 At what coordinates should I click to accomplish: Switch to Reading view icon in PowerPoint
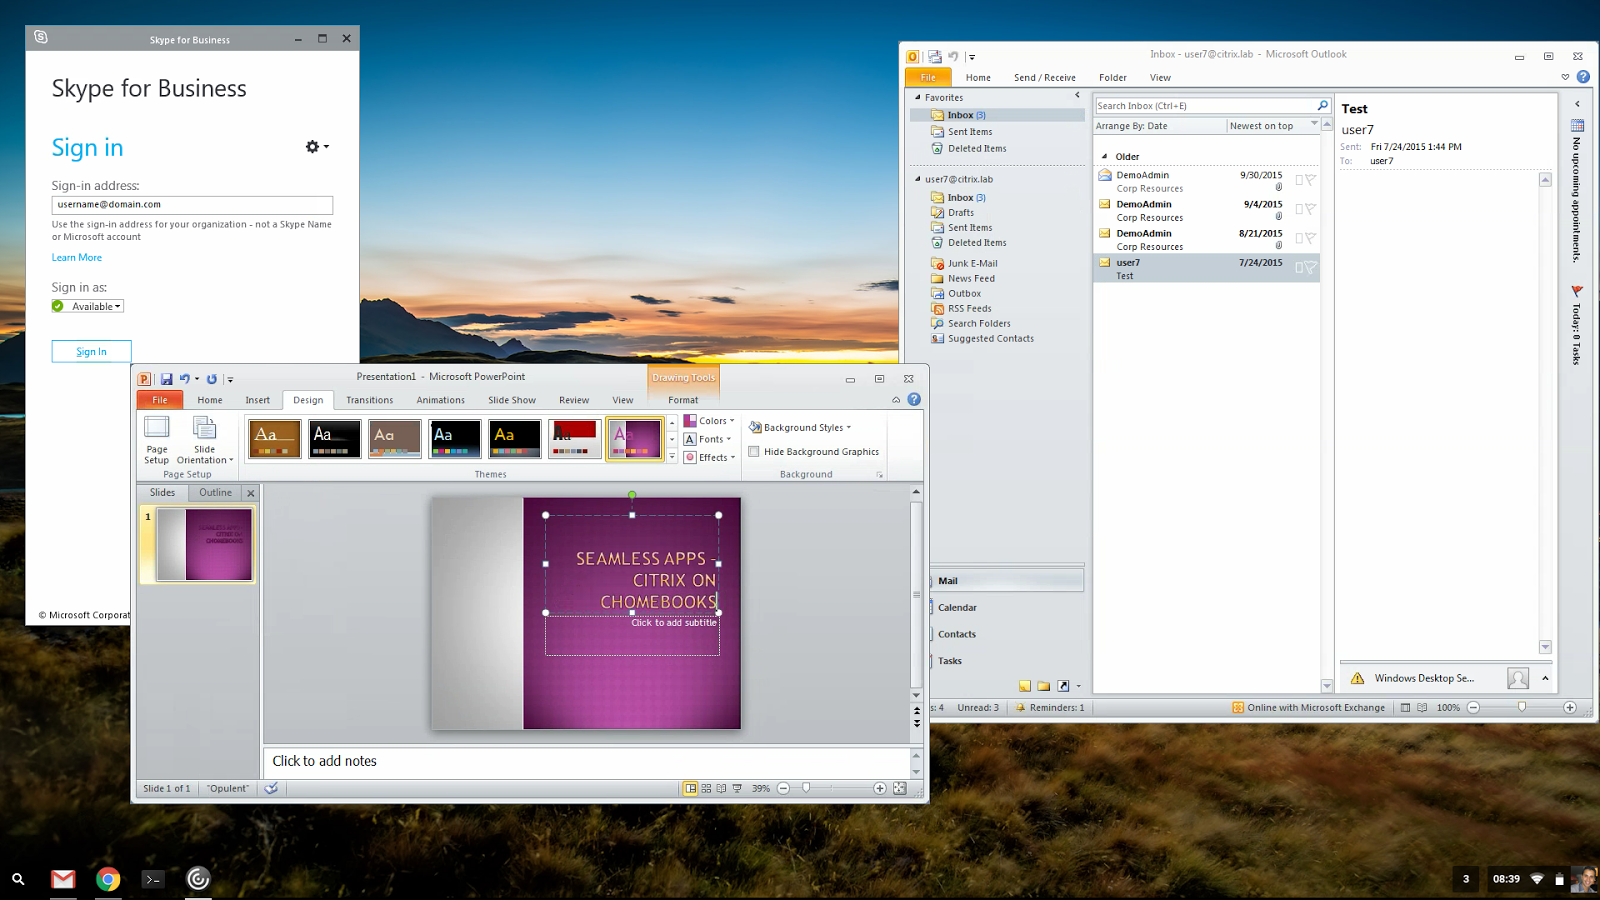(x=721, y=788)
